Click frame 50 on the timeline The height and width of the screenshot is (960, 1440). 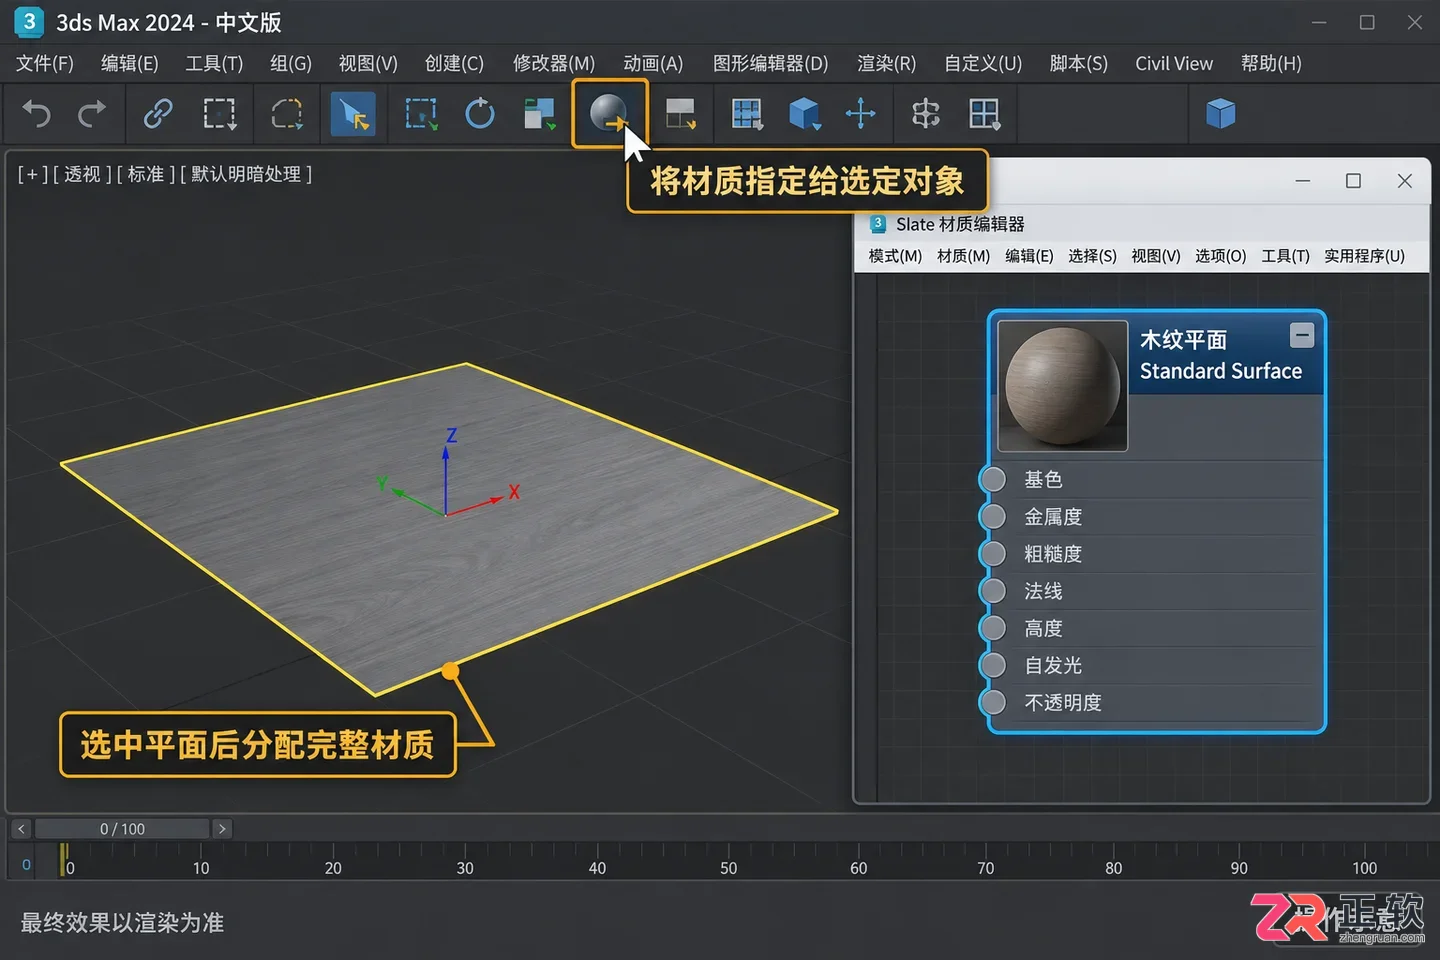point(729,868)
